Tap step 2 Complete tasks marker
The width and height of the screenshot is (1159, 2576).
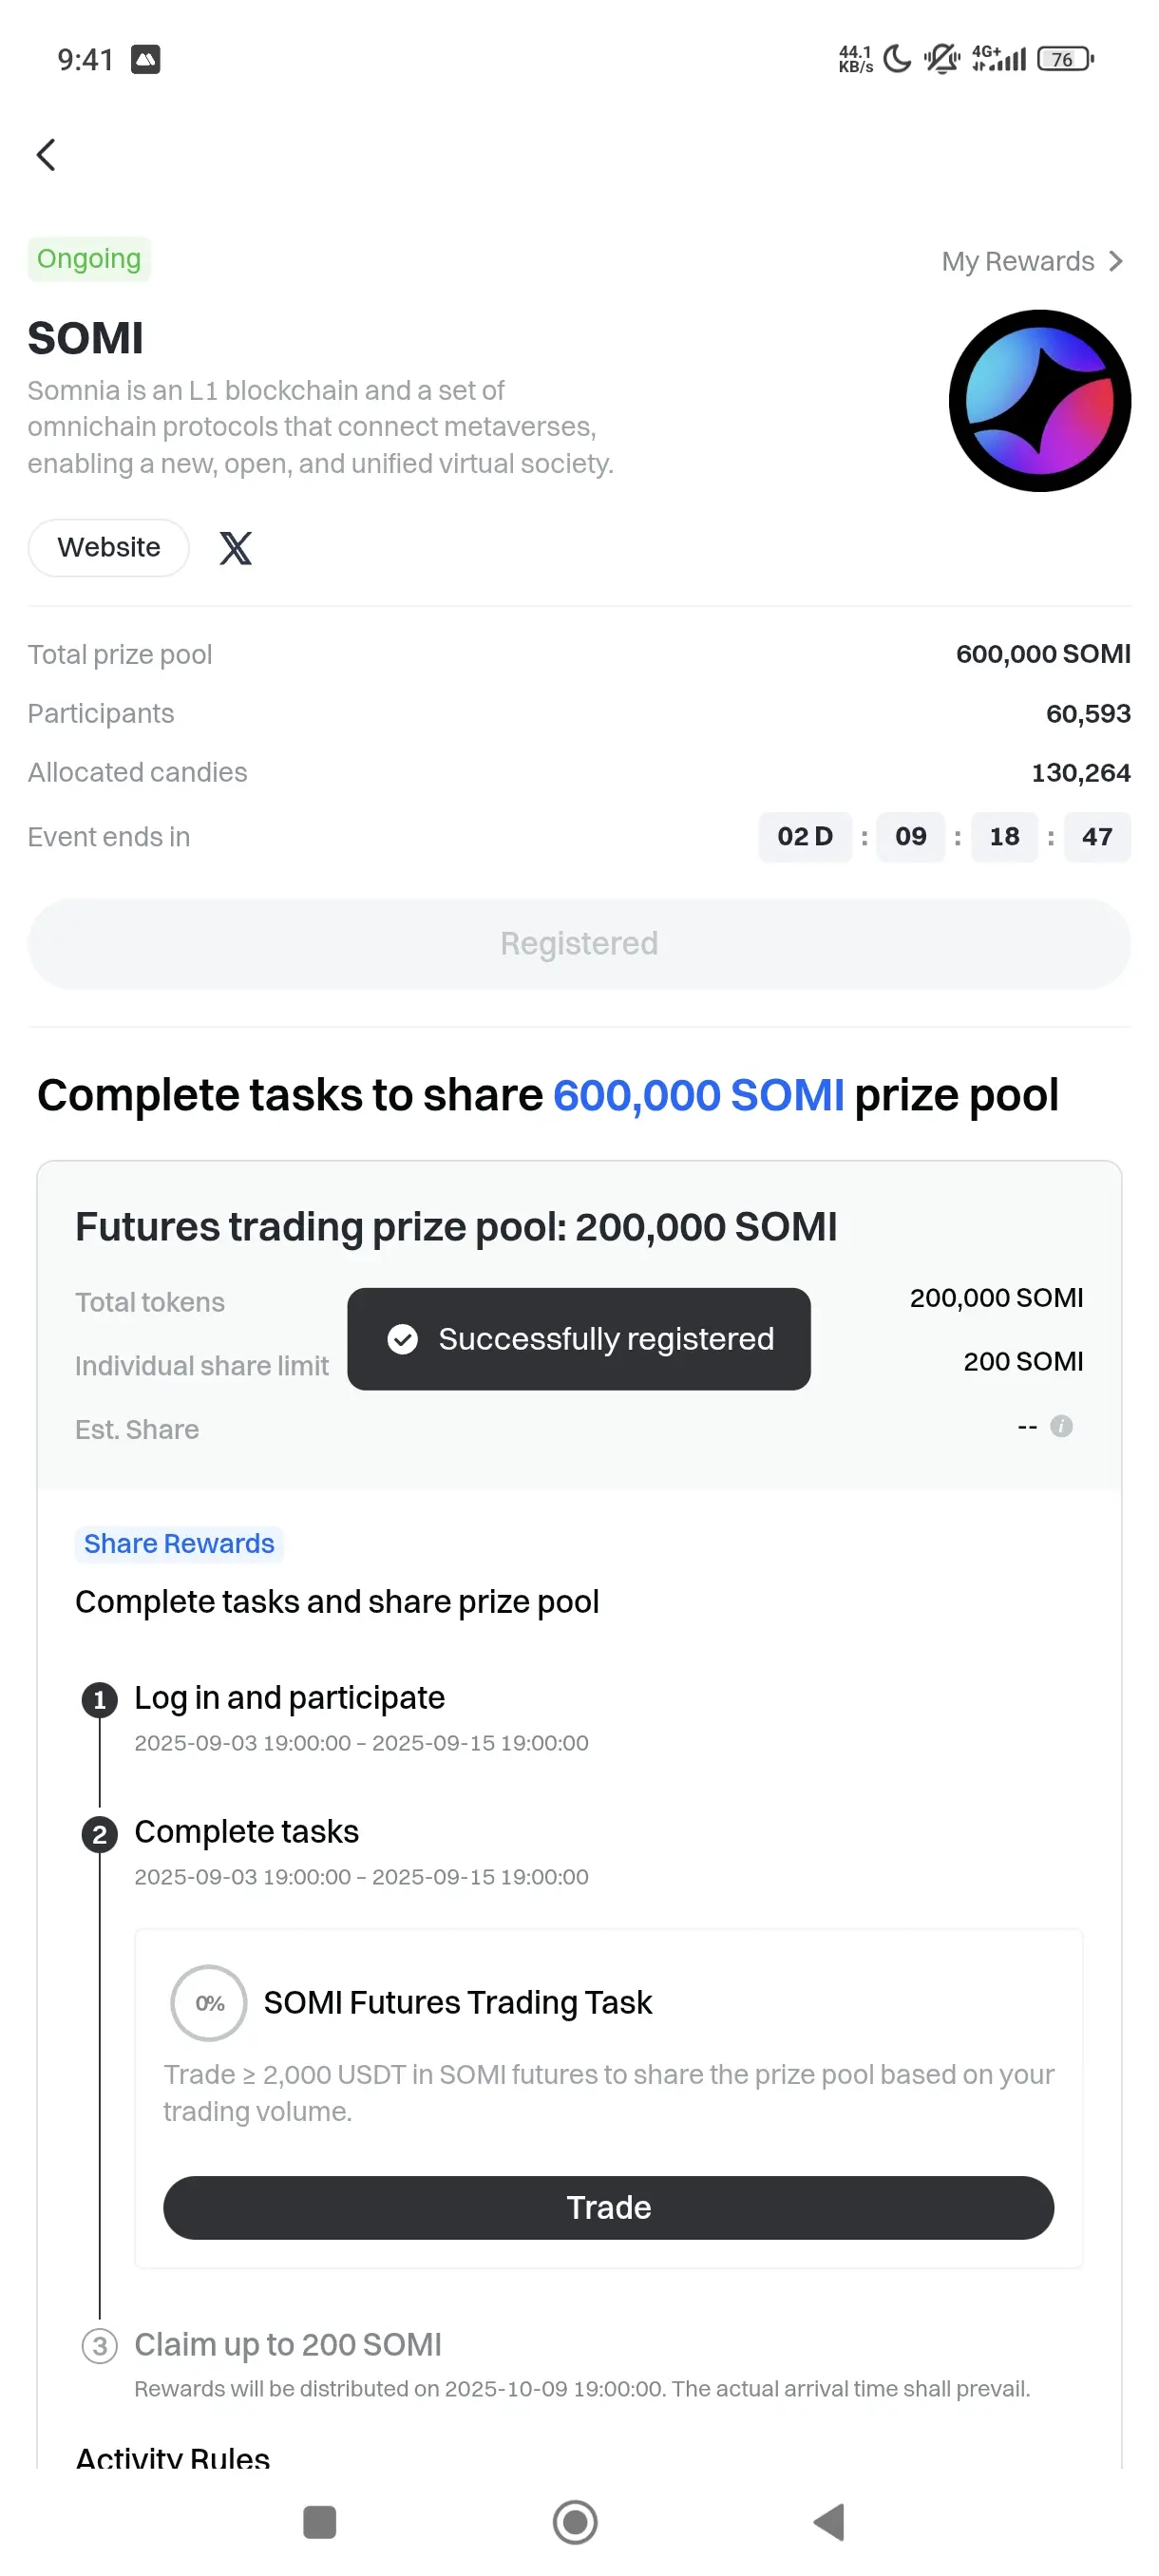99,1834
